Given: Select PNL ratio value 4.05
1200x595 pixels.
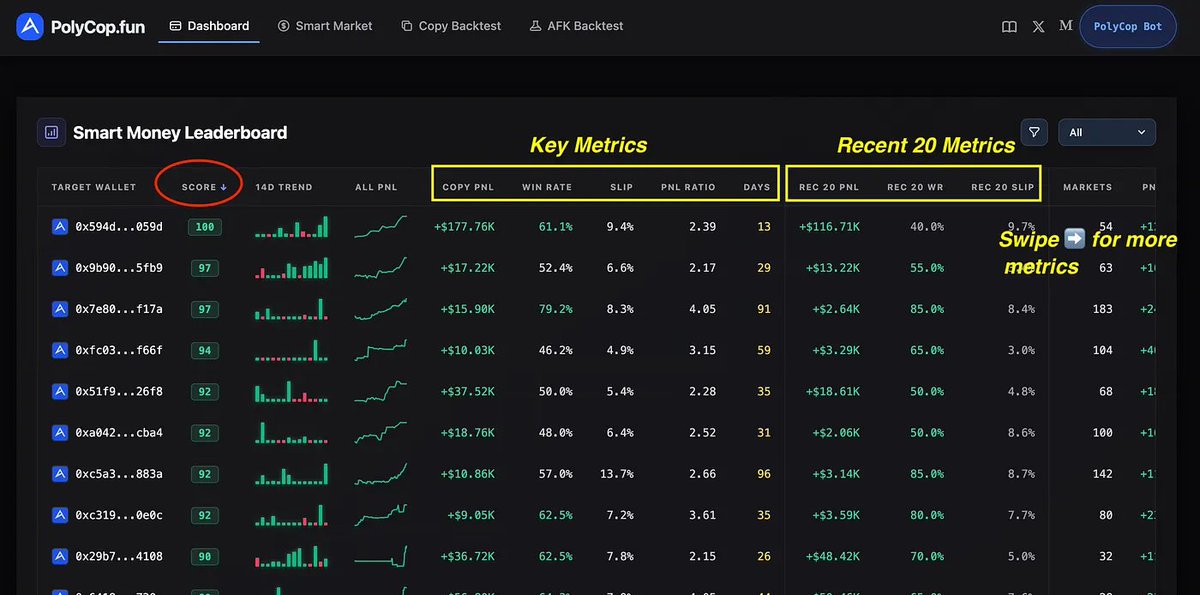Looking at the screenshot, I should (x=702, y=309).
